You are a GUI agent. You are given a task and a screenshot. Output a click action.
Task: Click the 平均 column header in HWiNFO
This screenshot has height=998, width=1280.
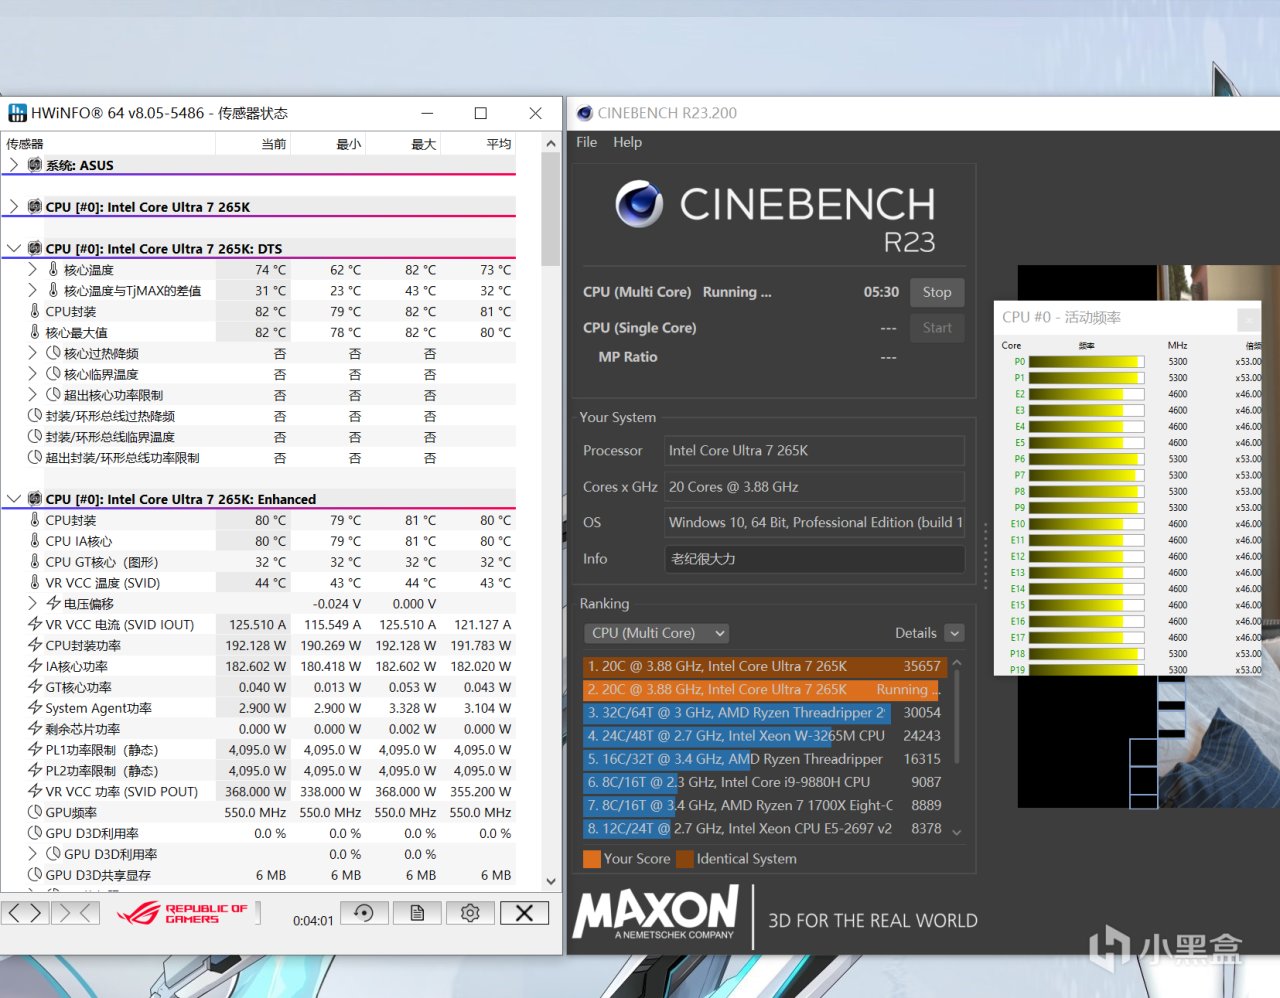pos(498,144)
